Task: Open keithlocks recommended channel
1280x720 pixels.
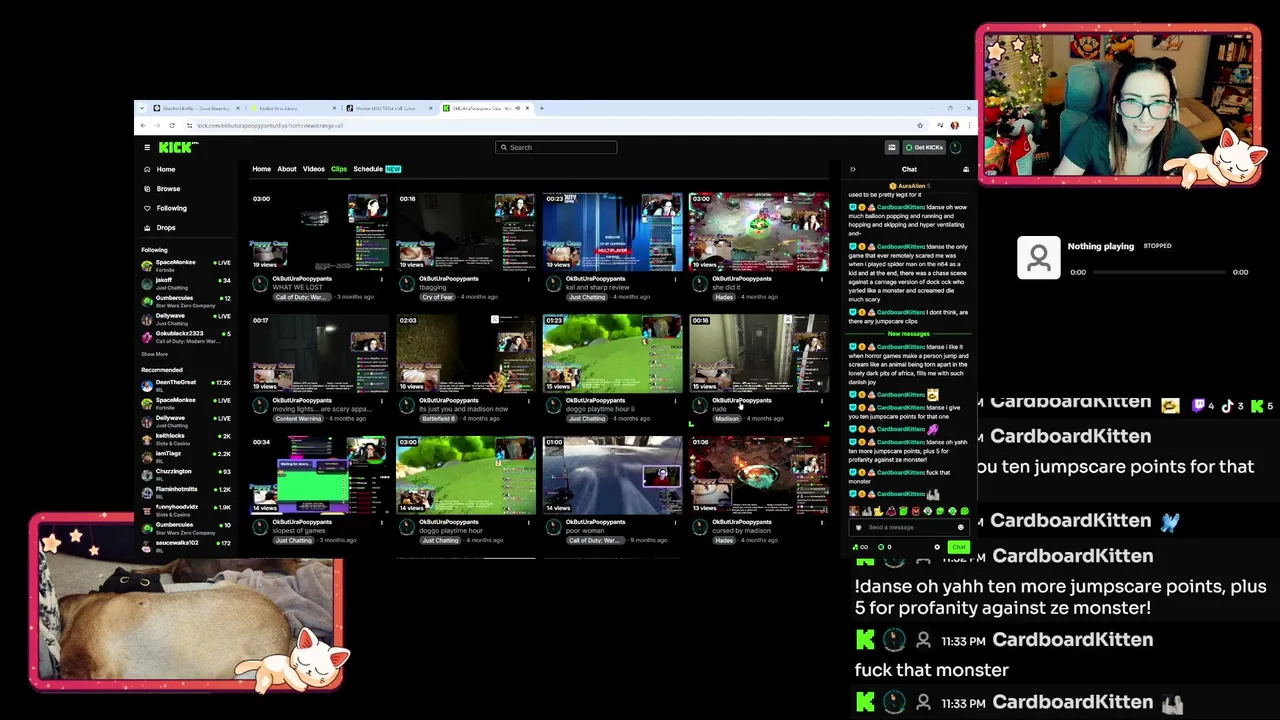Action: [186, 438]
